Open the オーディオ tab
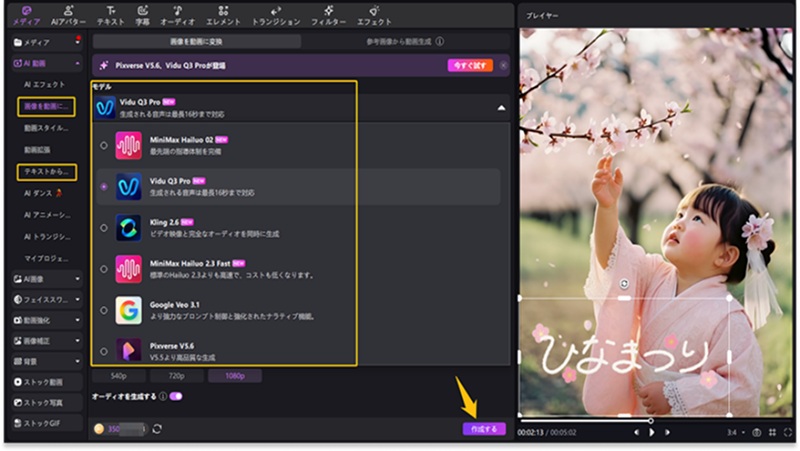 [178, 16]
